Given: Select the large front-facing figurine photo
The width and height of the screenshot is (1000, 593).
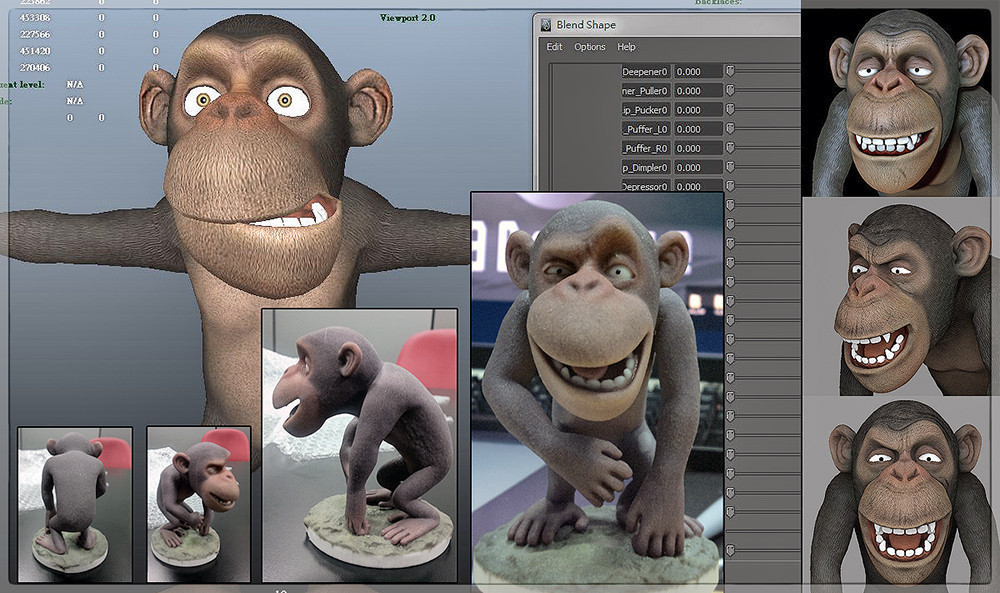Looking at the screenshot, I should pos(598,388).
